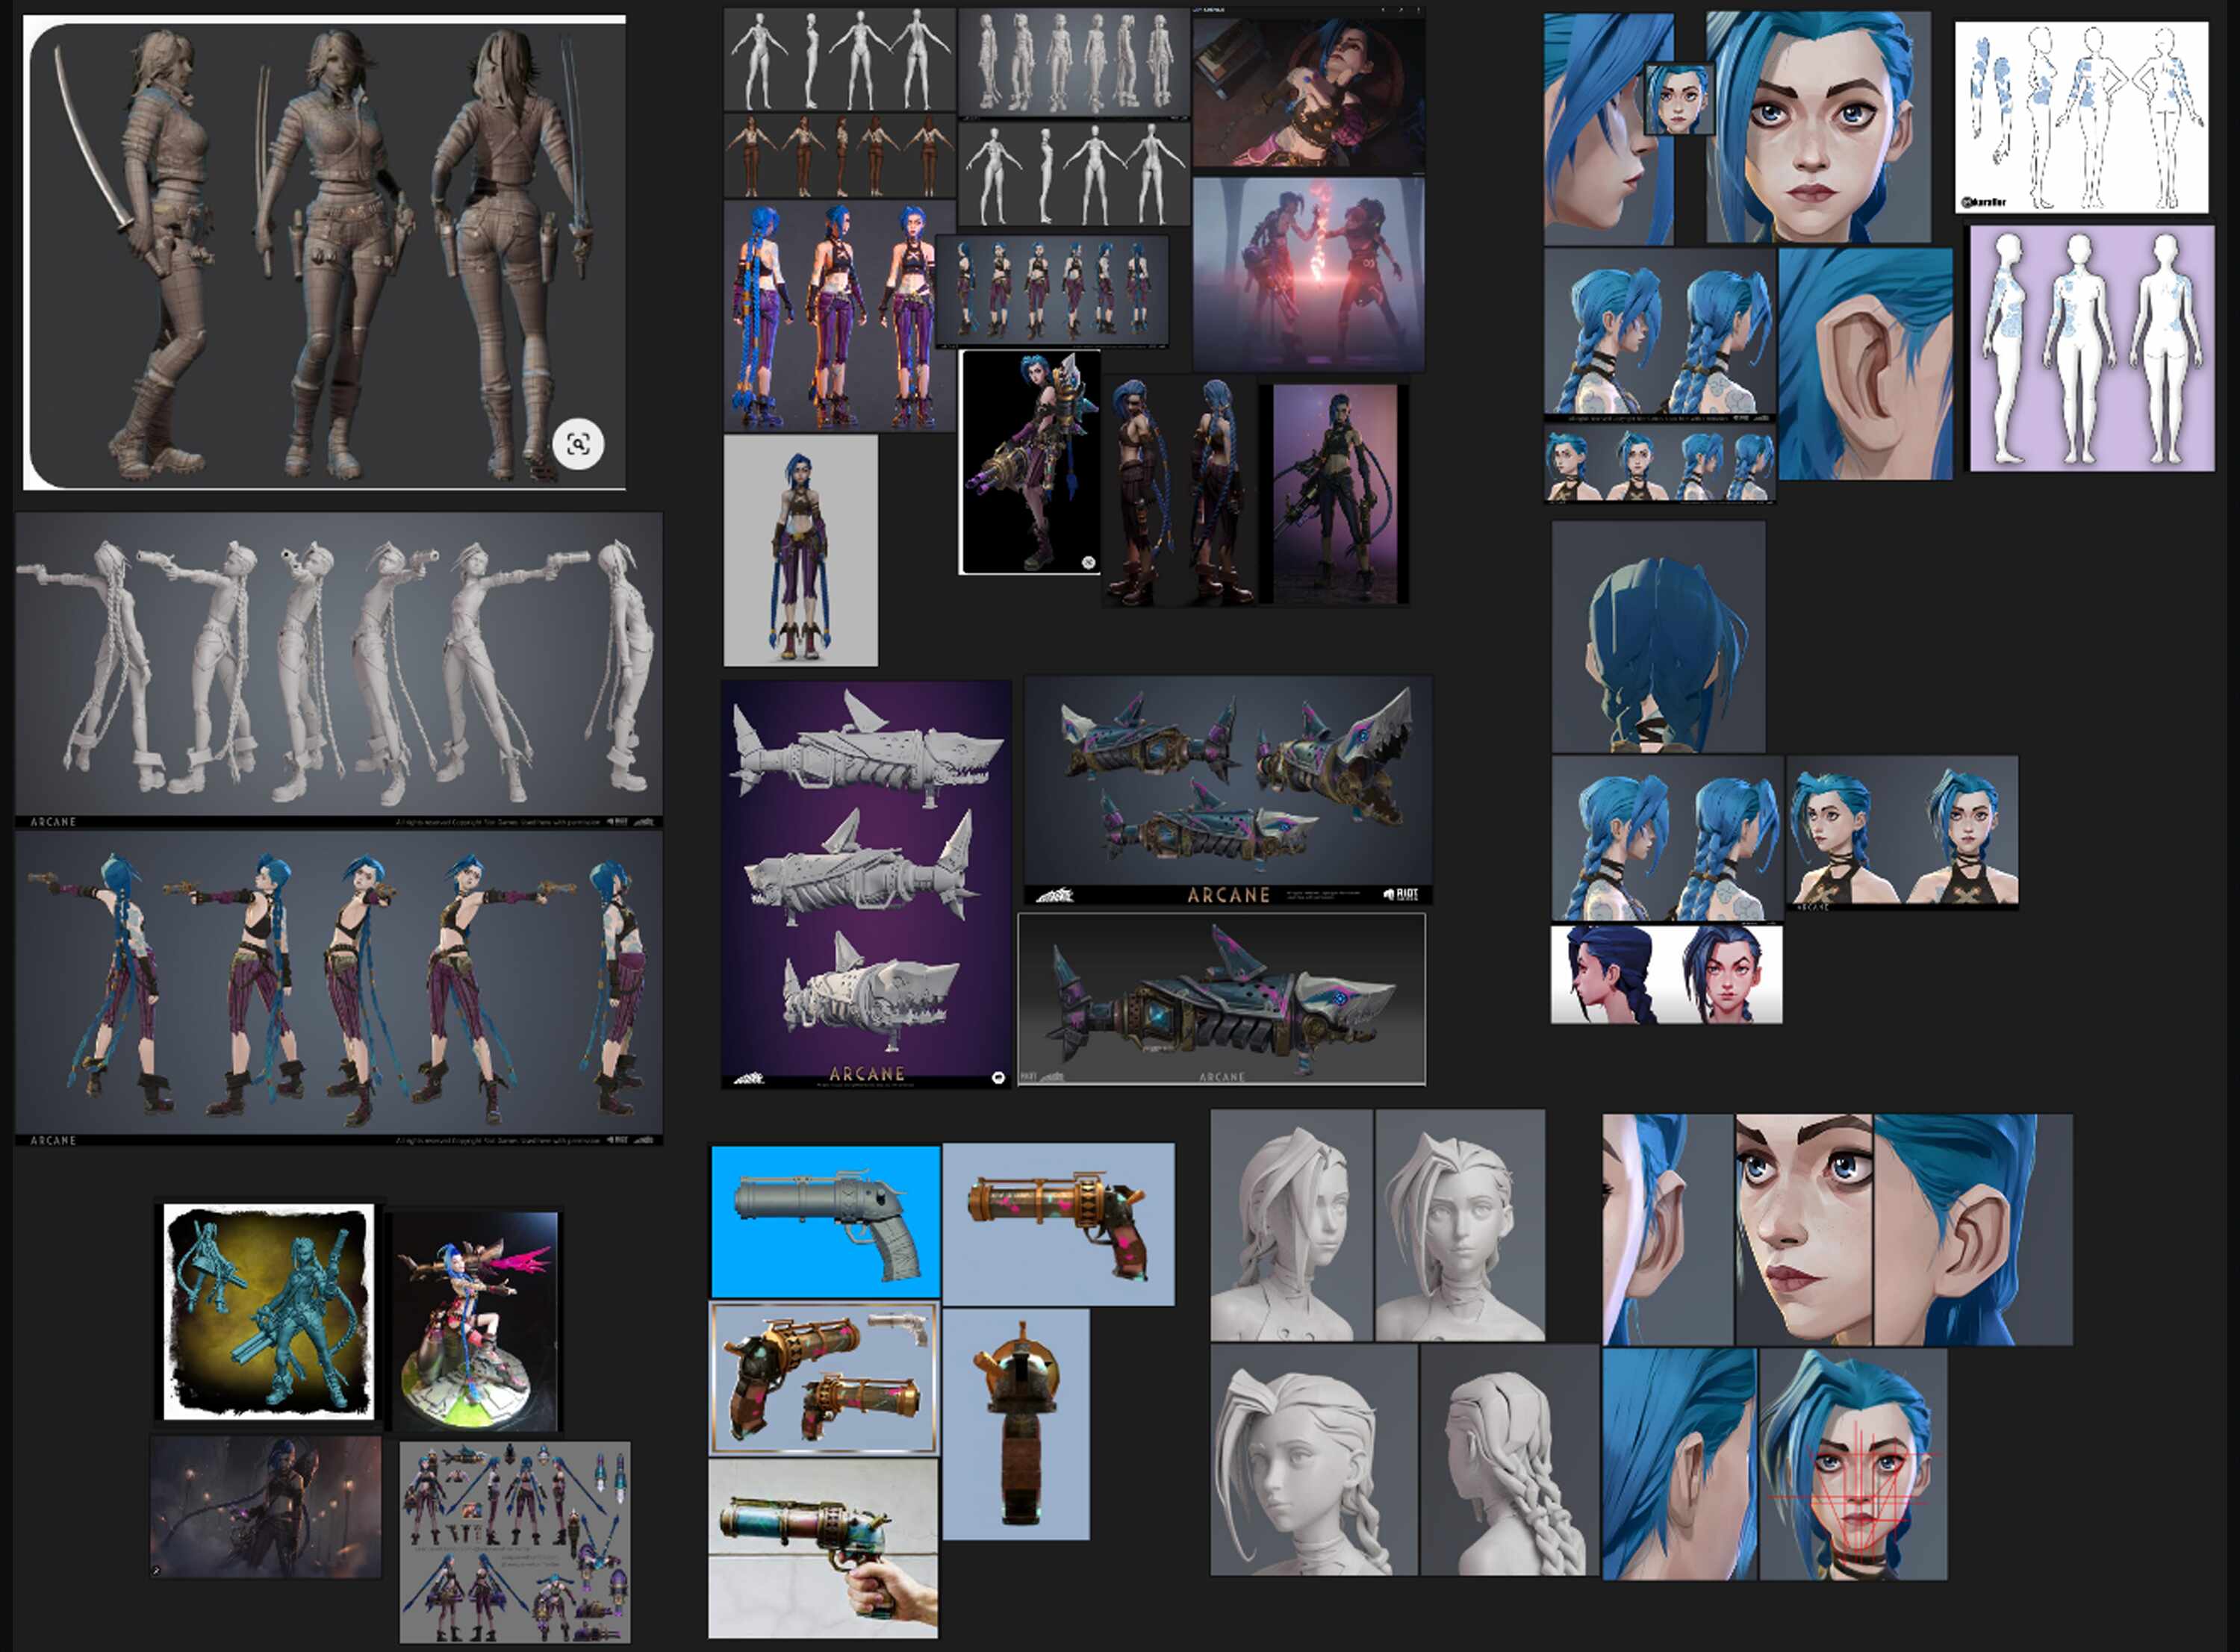Select the rear view of the pistol image

click(1016, 1424)
